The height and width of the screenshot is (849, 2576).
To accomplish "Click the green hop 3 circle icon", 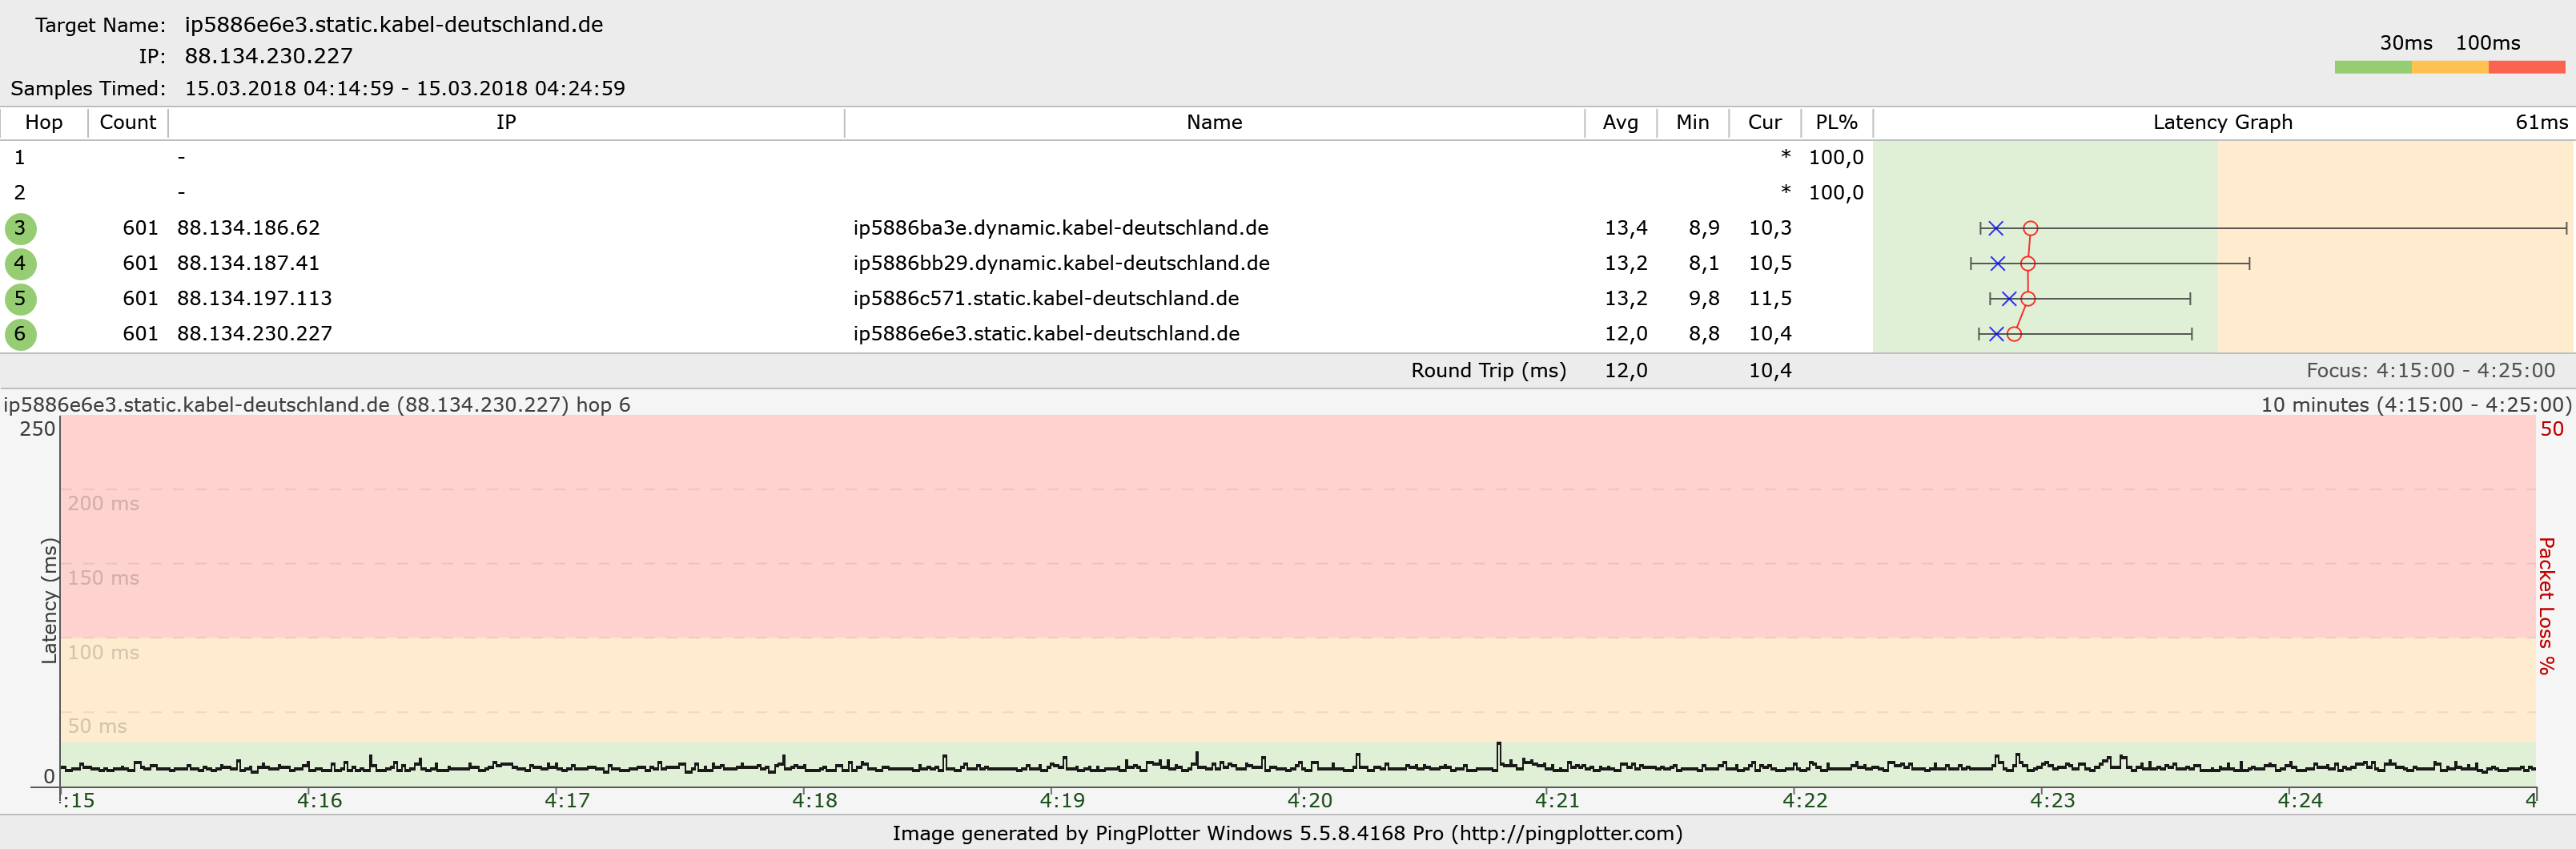I will coord(20,229).
